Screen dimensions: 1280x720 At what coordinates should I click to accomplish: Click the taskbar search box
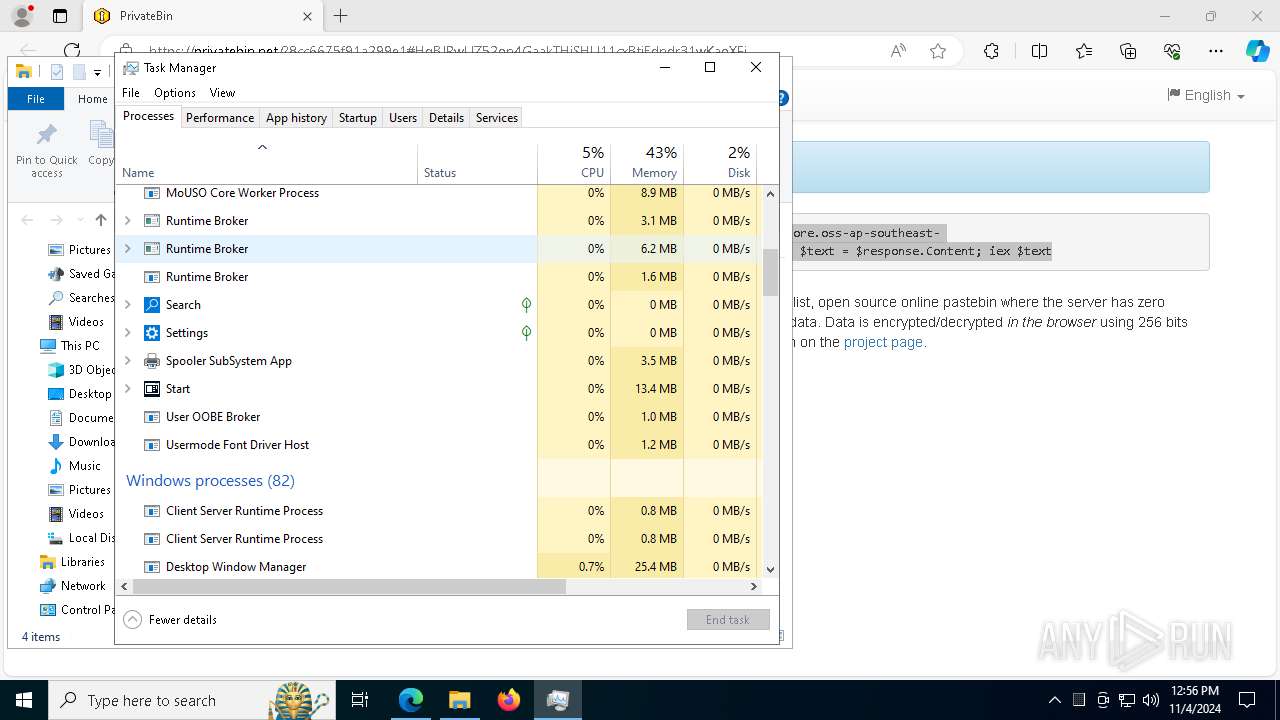point(190,700)
